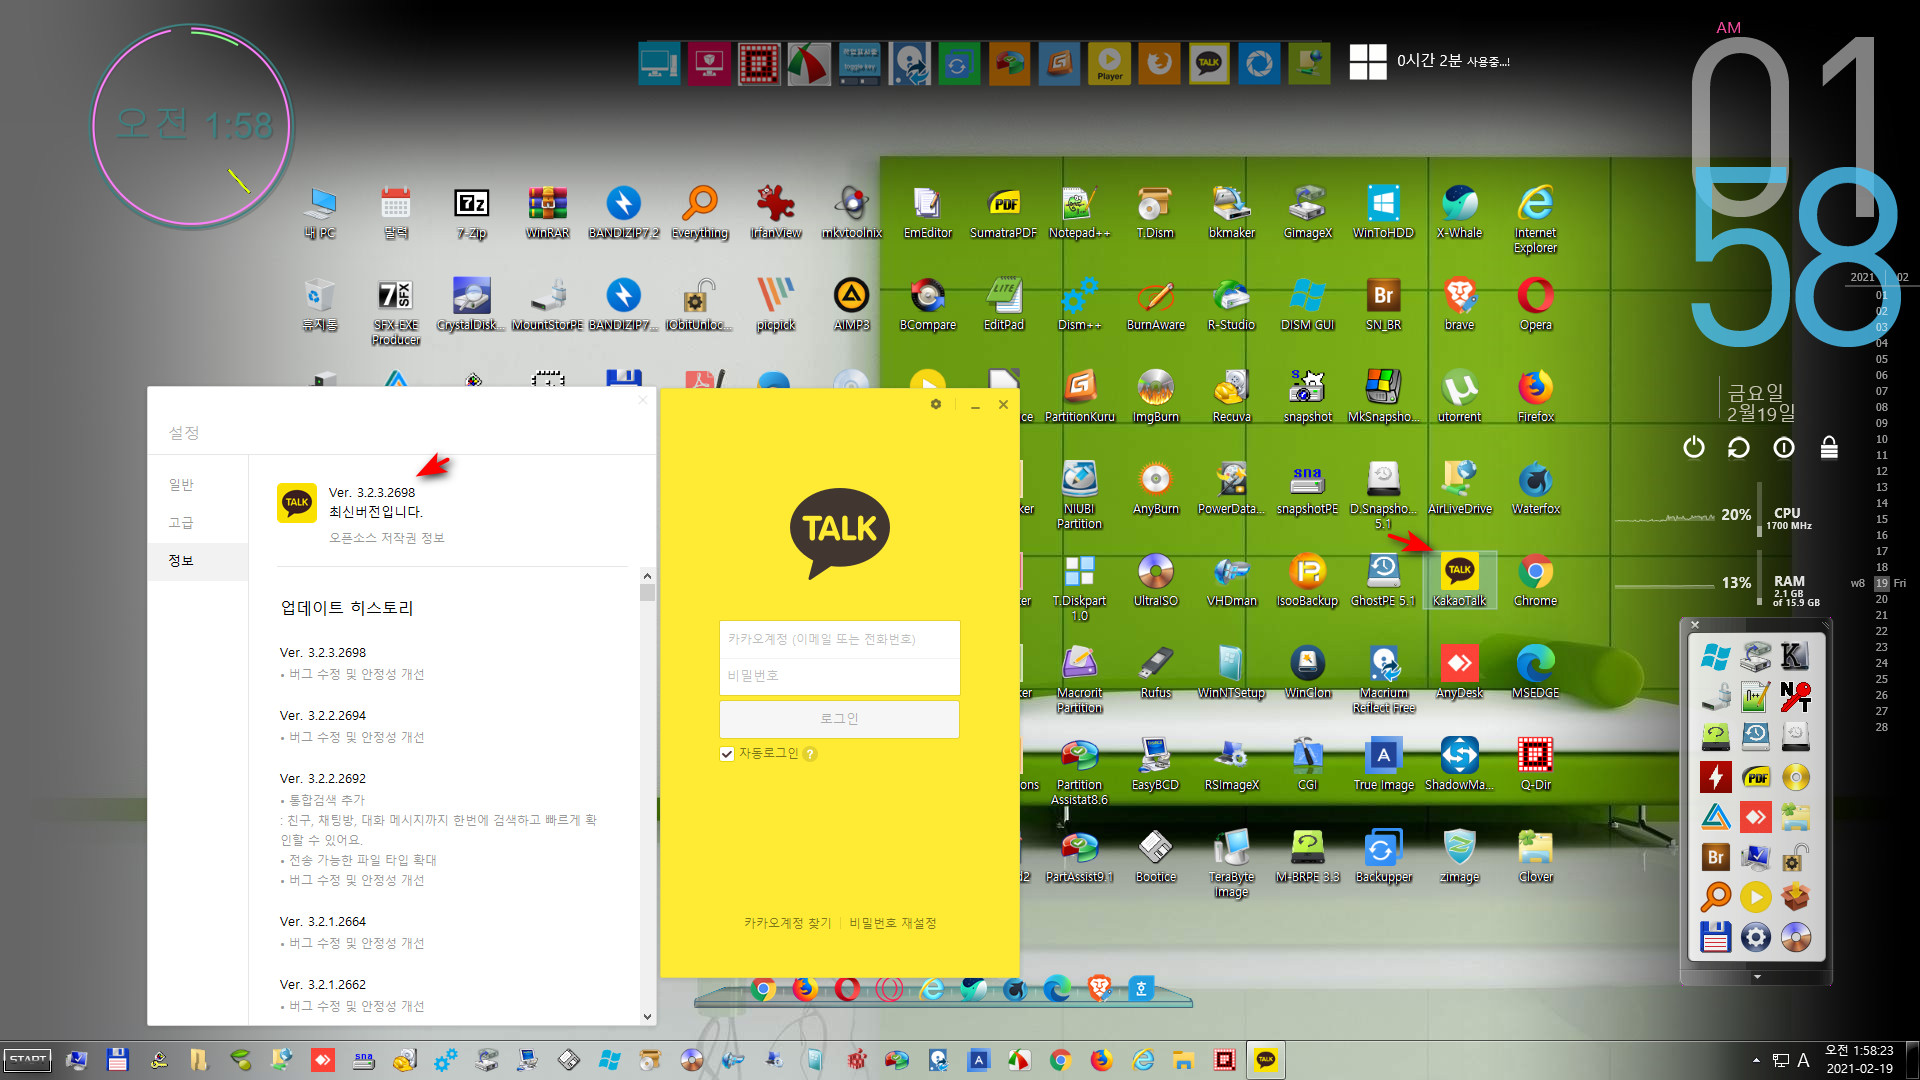
Task: Open the 내 PC desktop icon
Action: click(x=319, y=212)
